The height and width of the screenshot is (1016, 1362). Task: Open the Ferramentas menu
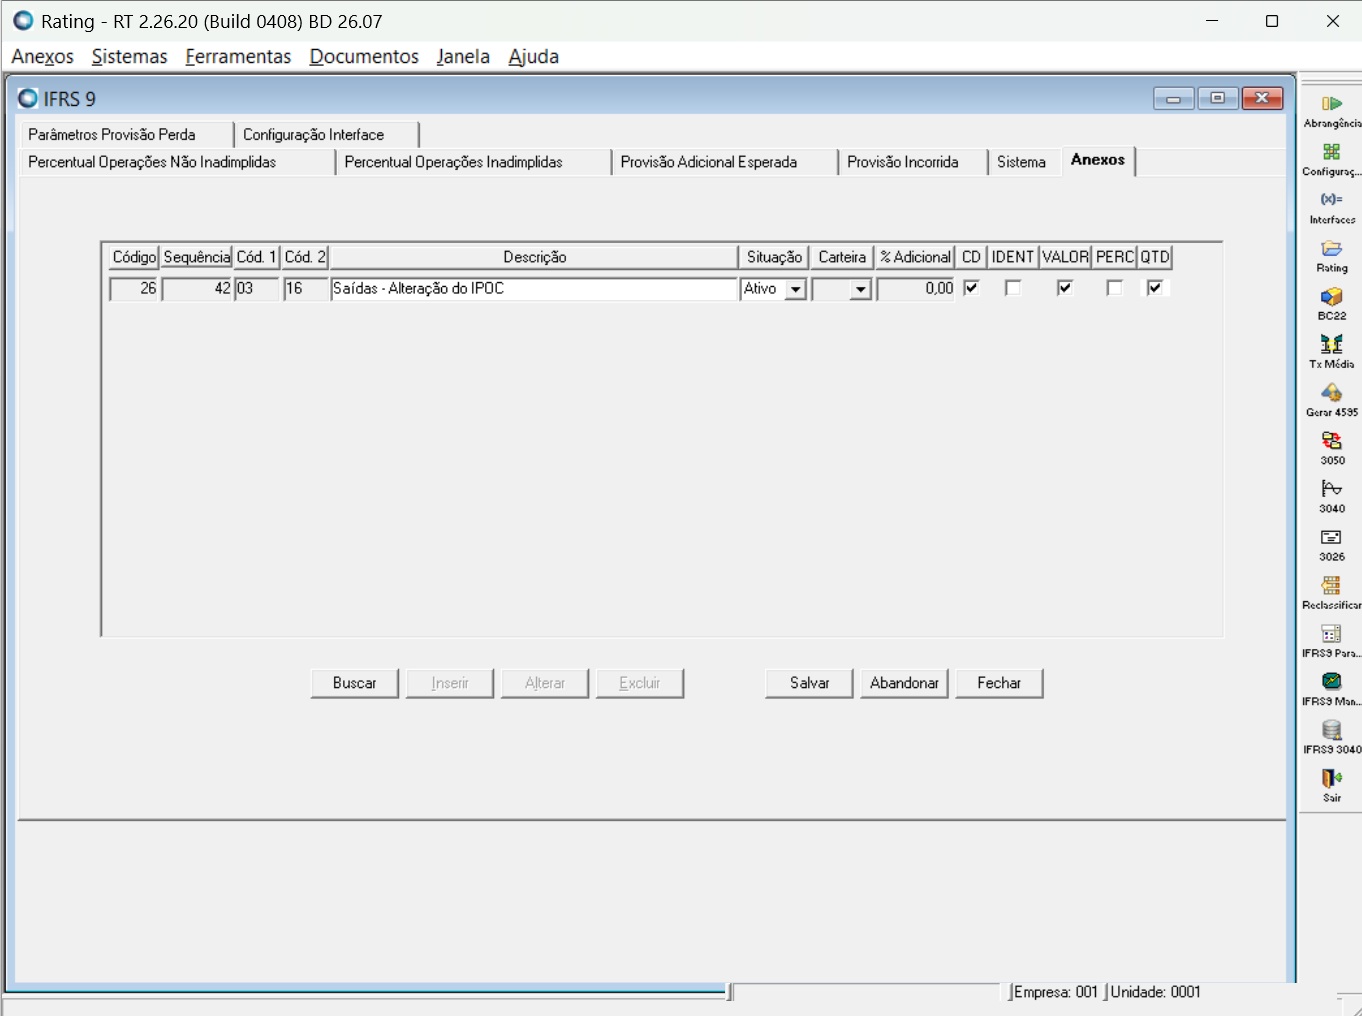238,57
